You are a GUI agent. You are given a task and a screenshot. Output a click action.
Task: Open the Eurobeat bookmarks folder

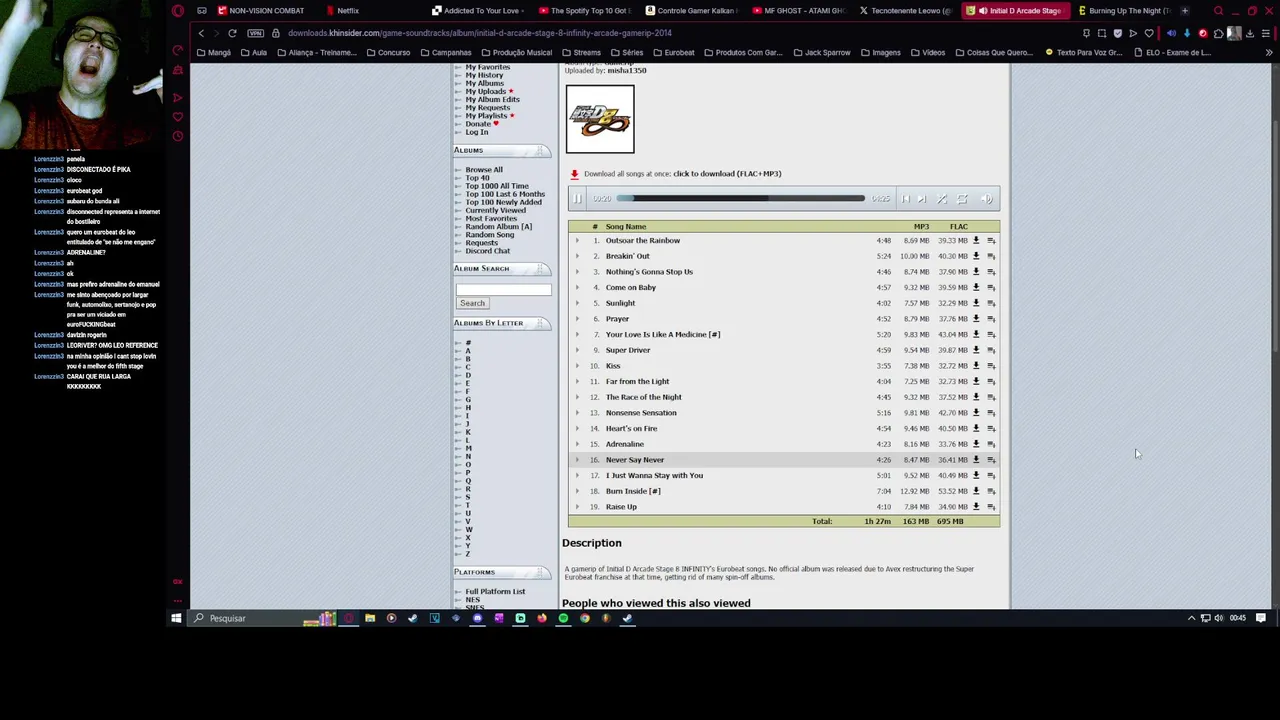(673, 53)
